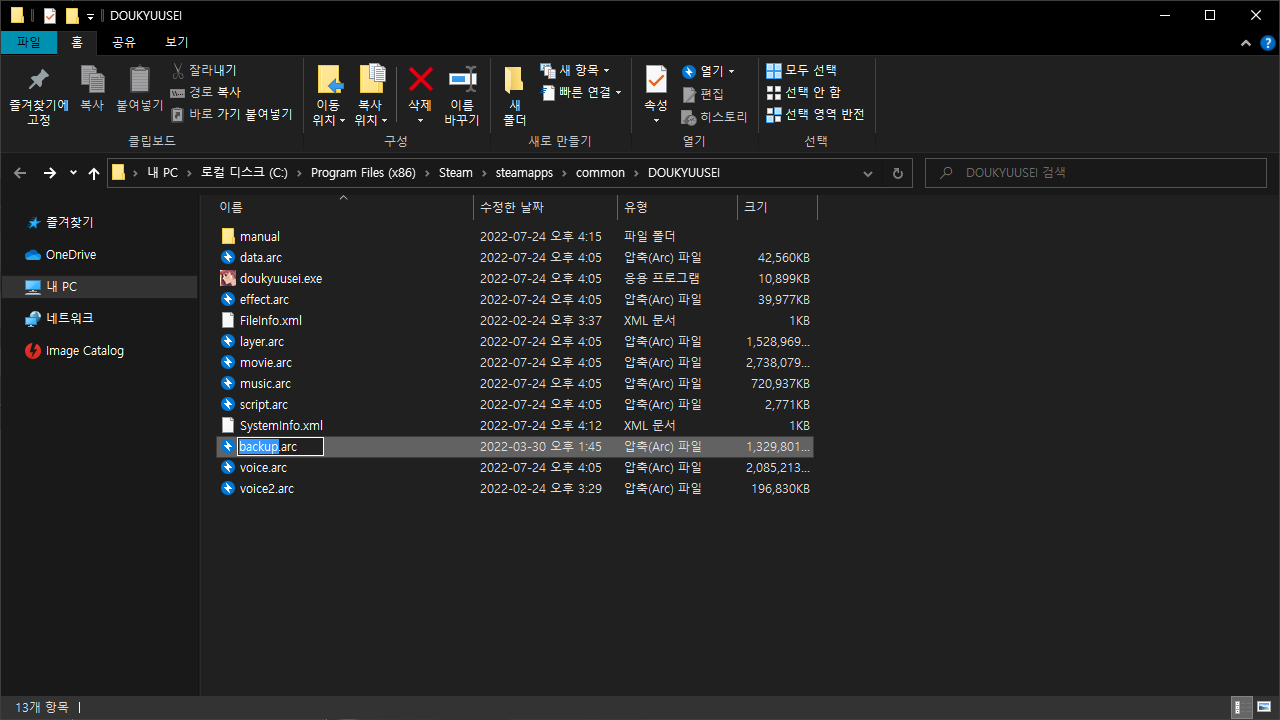Click the steamapps breadcrumb

(524, 173)
